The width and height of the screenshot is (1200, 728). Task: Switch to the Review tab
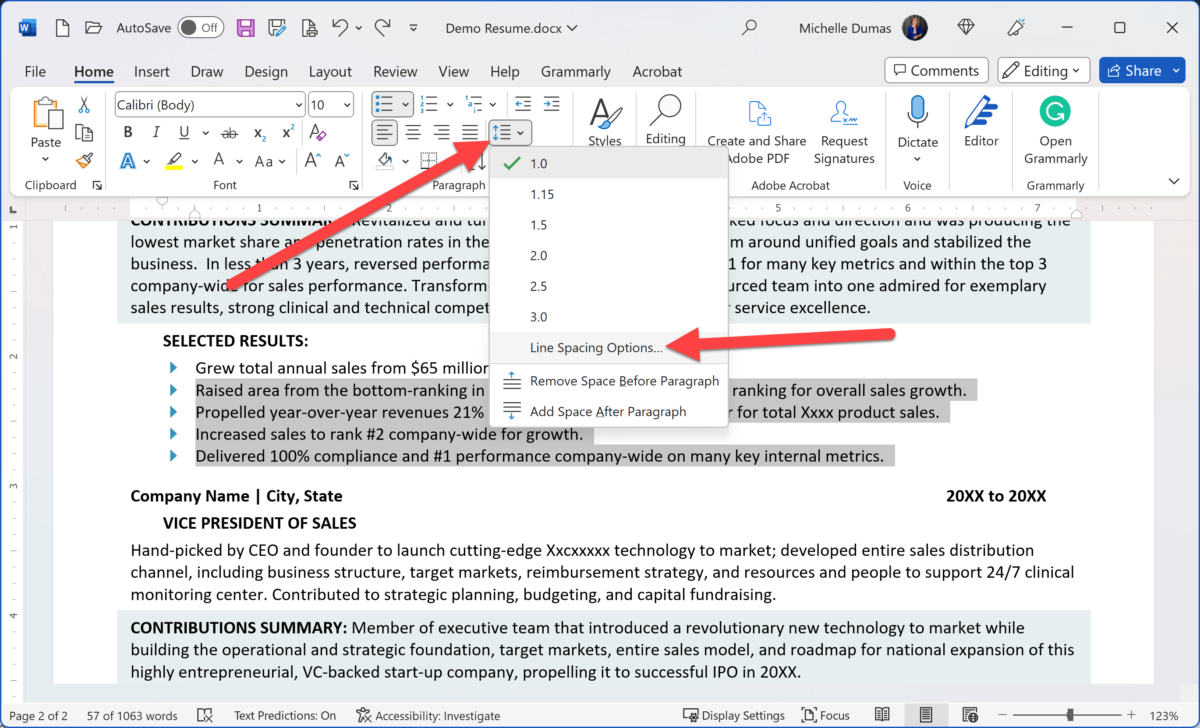tap(395, 71)
